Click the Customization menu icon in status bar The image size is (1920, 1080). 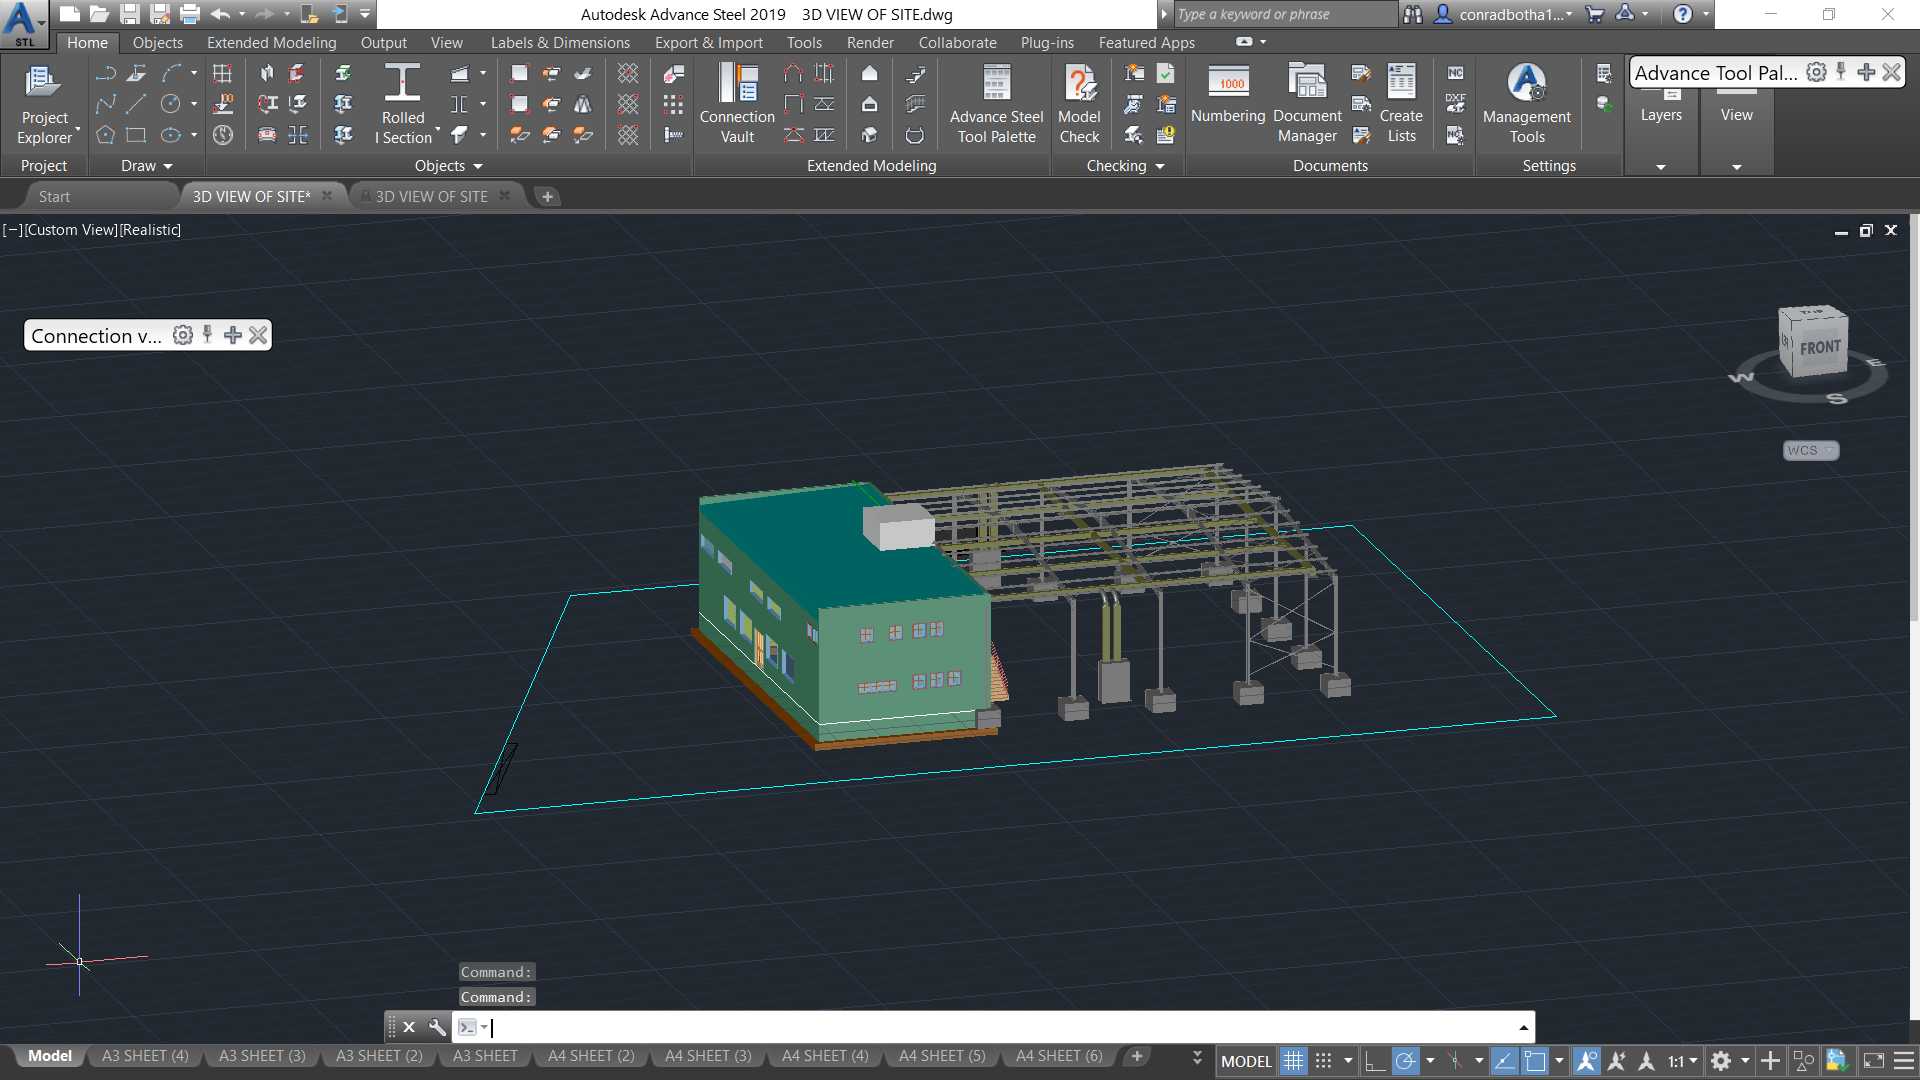(1904, 1061)
